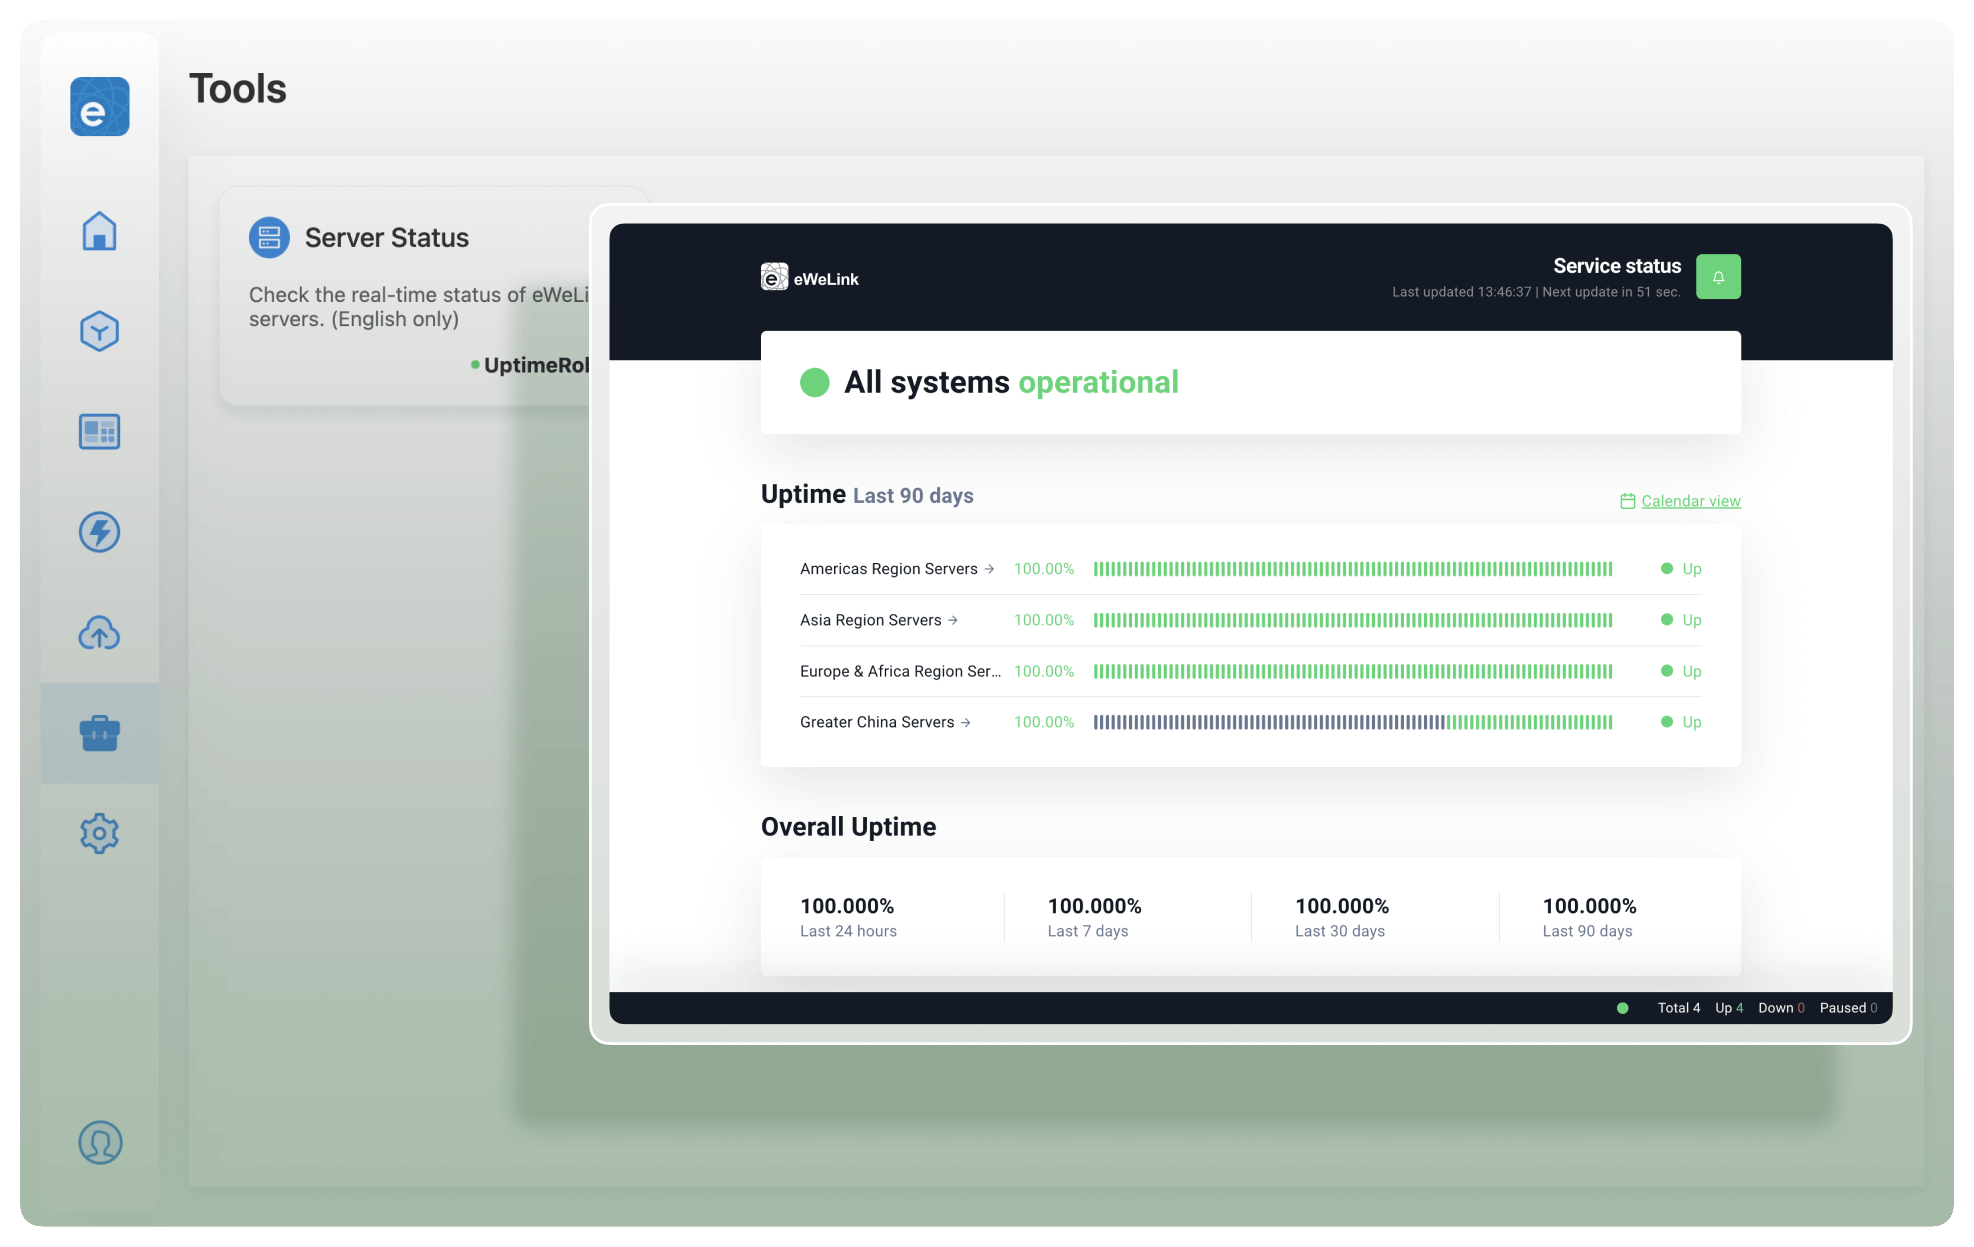Open Settings gear icon in sidebar

pyautogui.click(x=100, y=833)
